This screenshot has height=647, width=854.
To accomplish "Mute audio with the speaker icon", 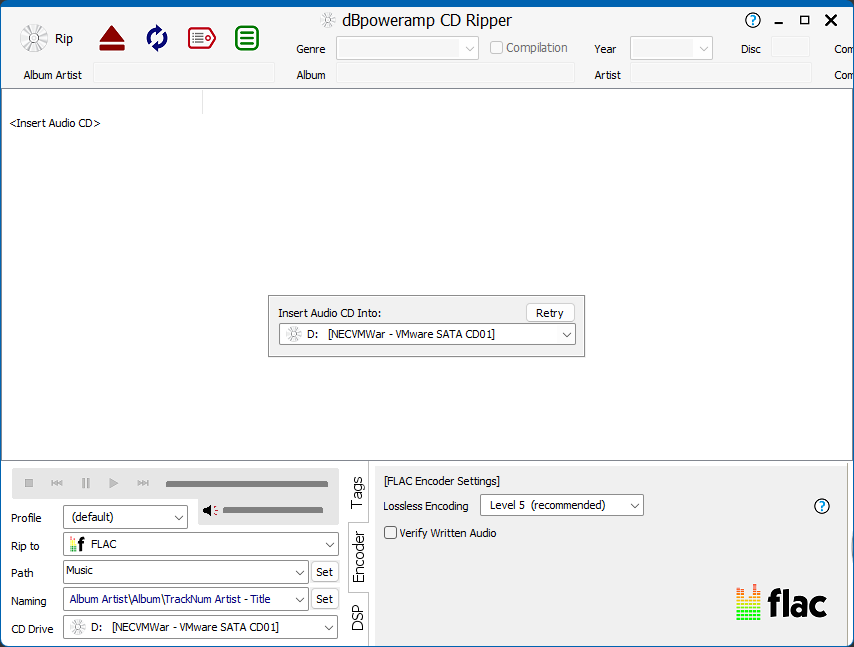I will coord(210,511).
